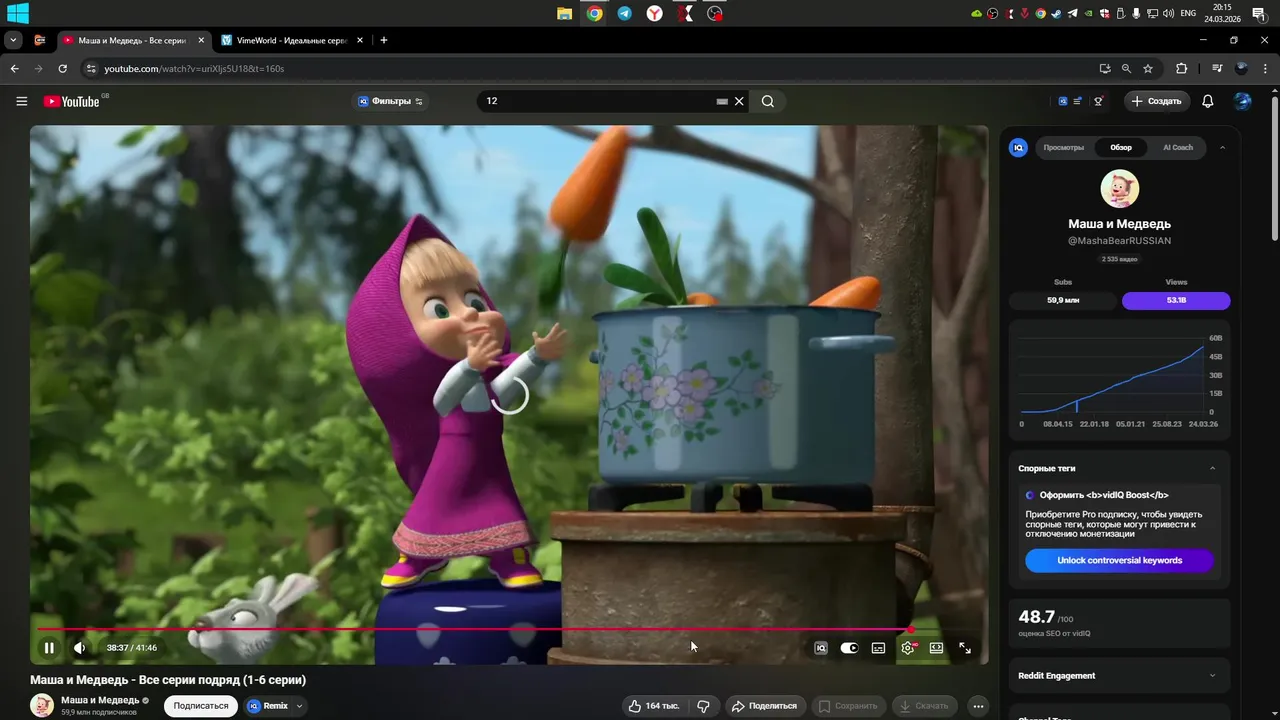Click the 59,9 млн Subs pill
The width and height of the screenshot is (1280, 720).
pos(1063,300)
